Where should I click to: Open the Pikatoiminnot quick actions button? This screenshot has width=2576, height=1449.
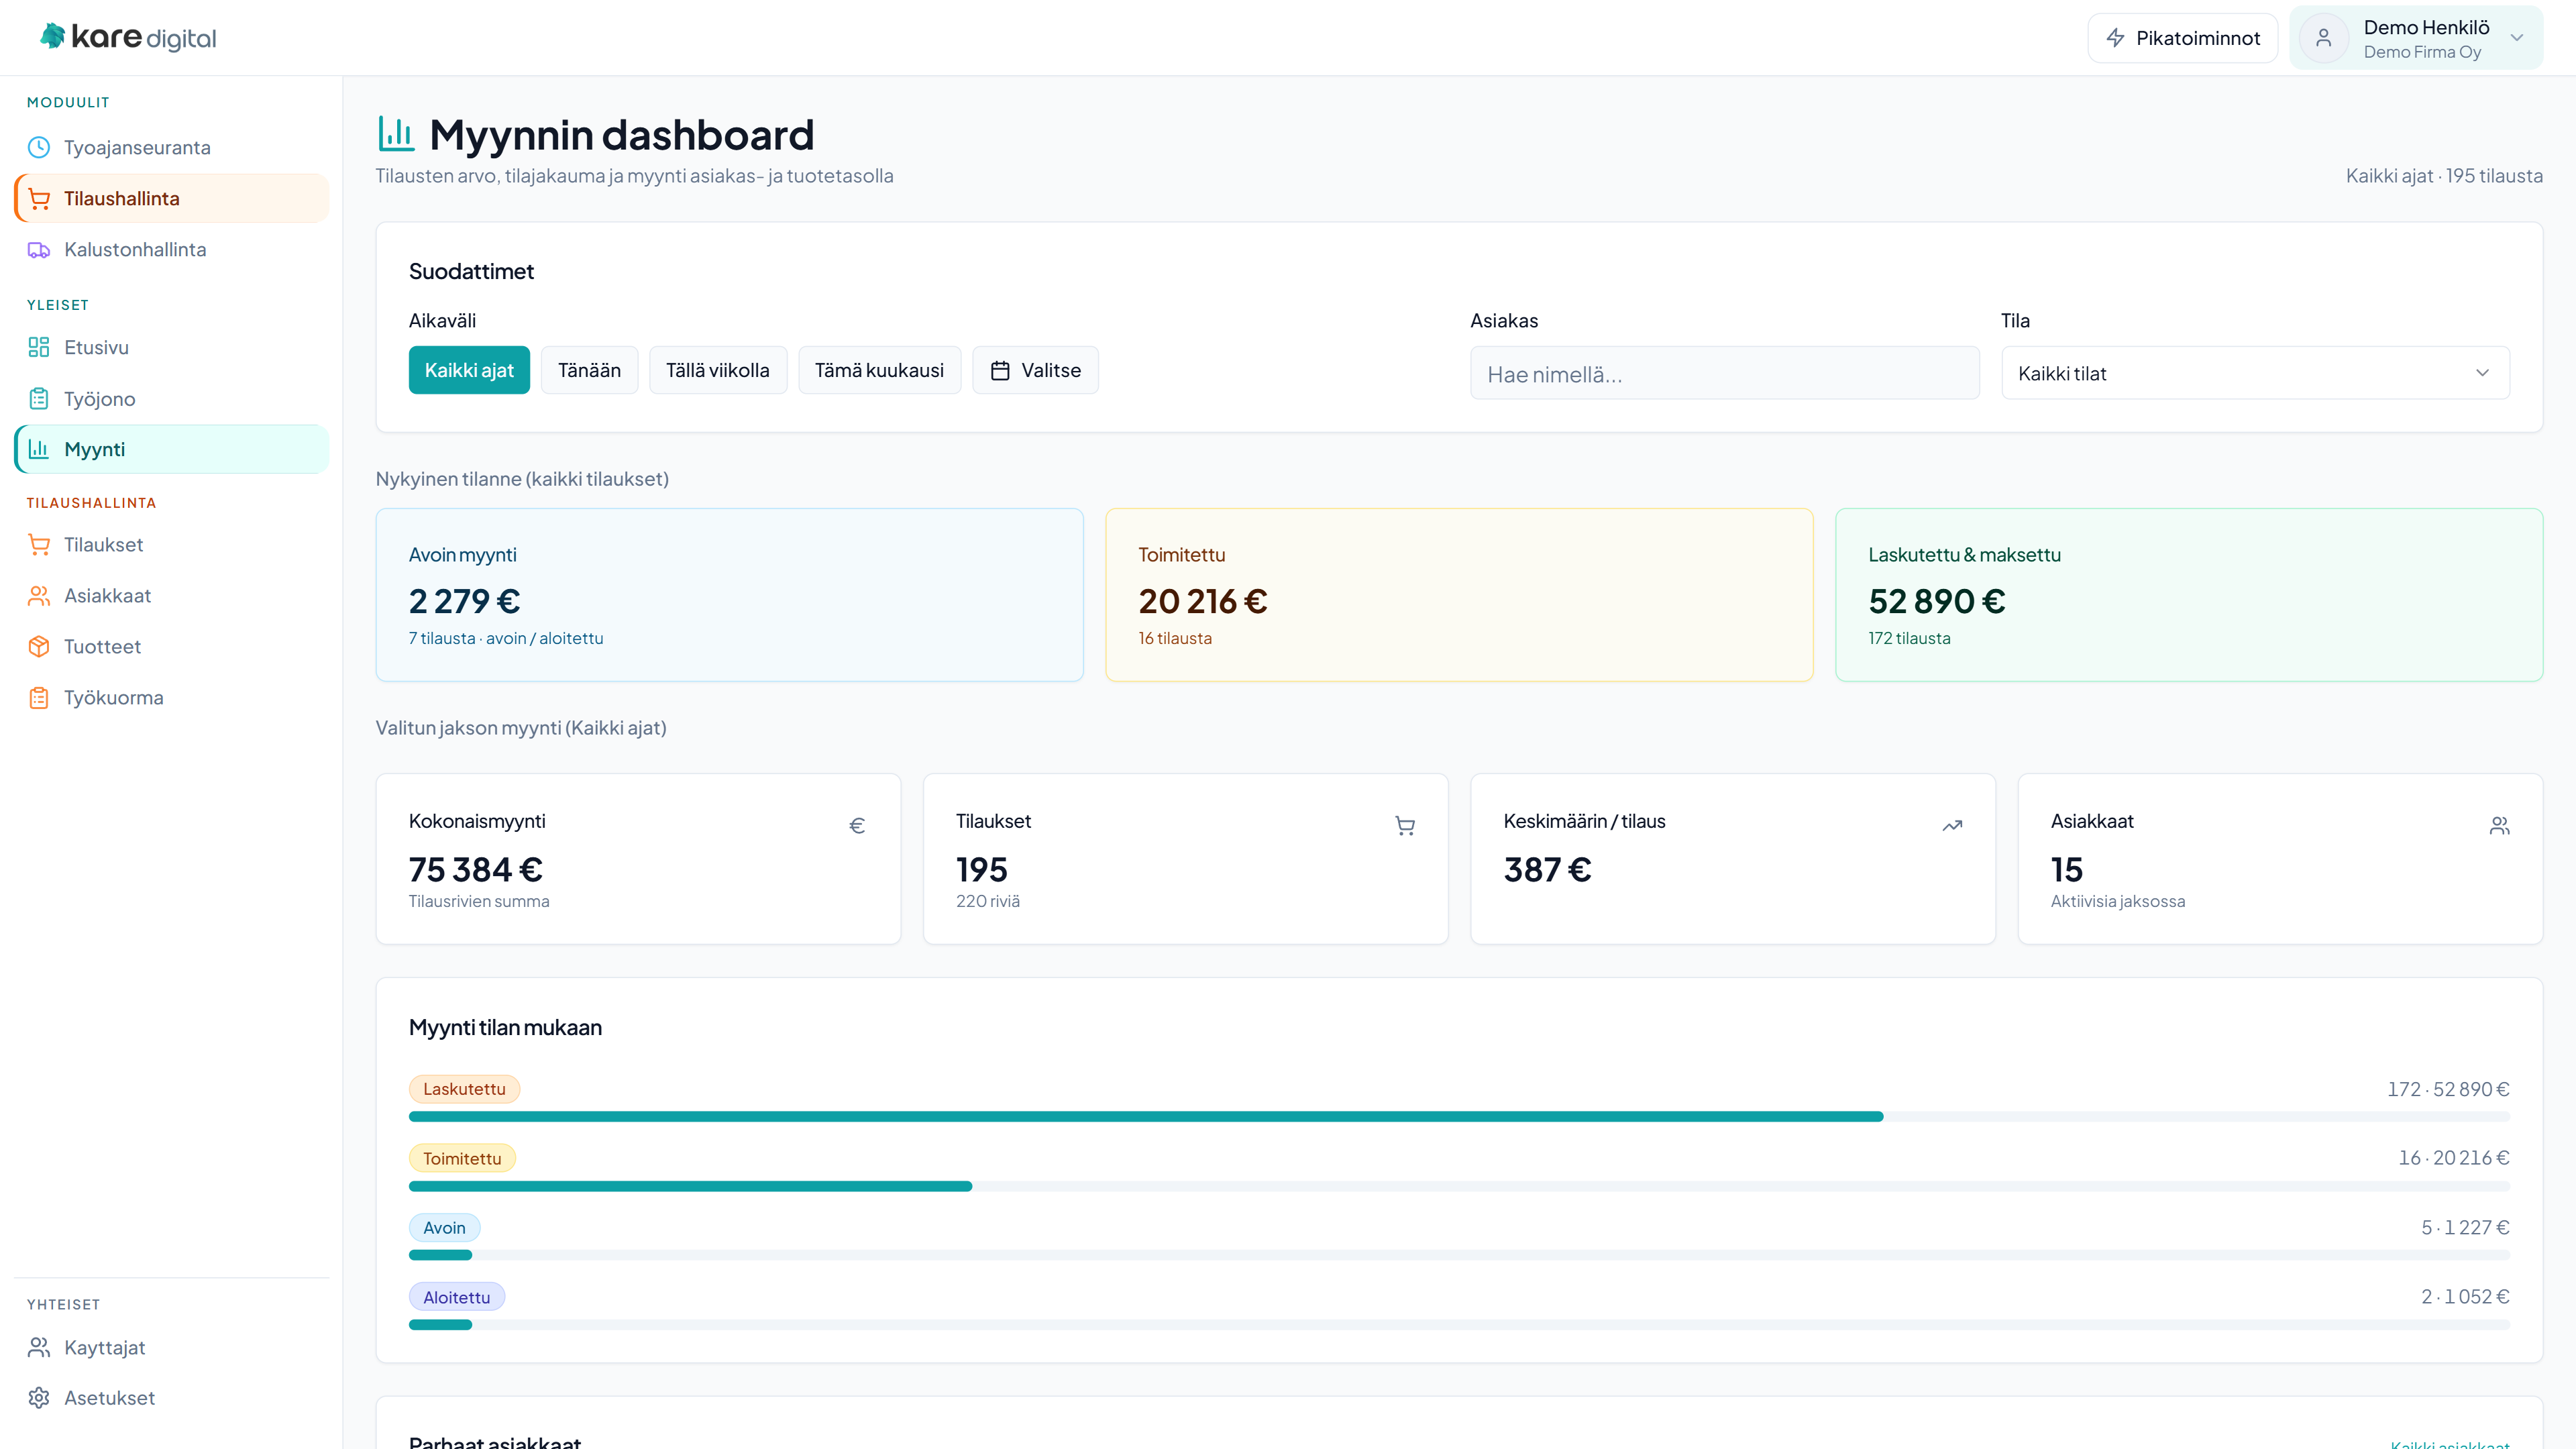tap(2182, 38)
